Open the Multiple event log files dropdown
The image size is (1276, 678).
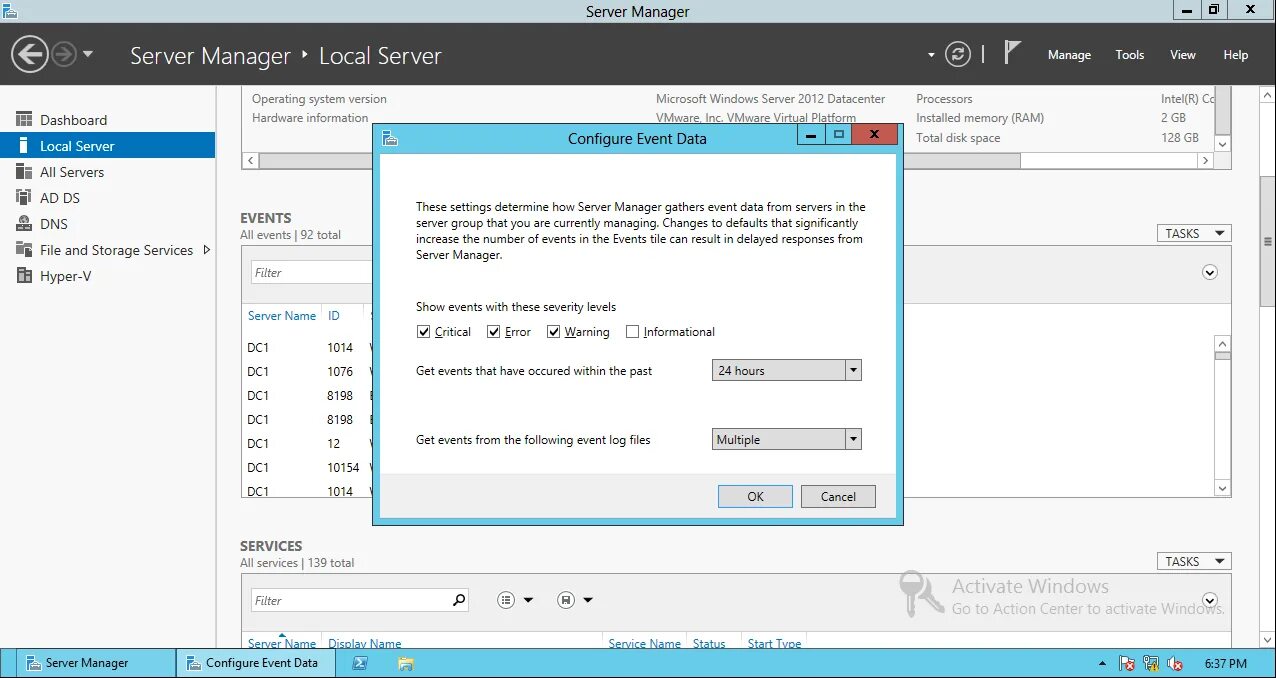click(853, 439)
